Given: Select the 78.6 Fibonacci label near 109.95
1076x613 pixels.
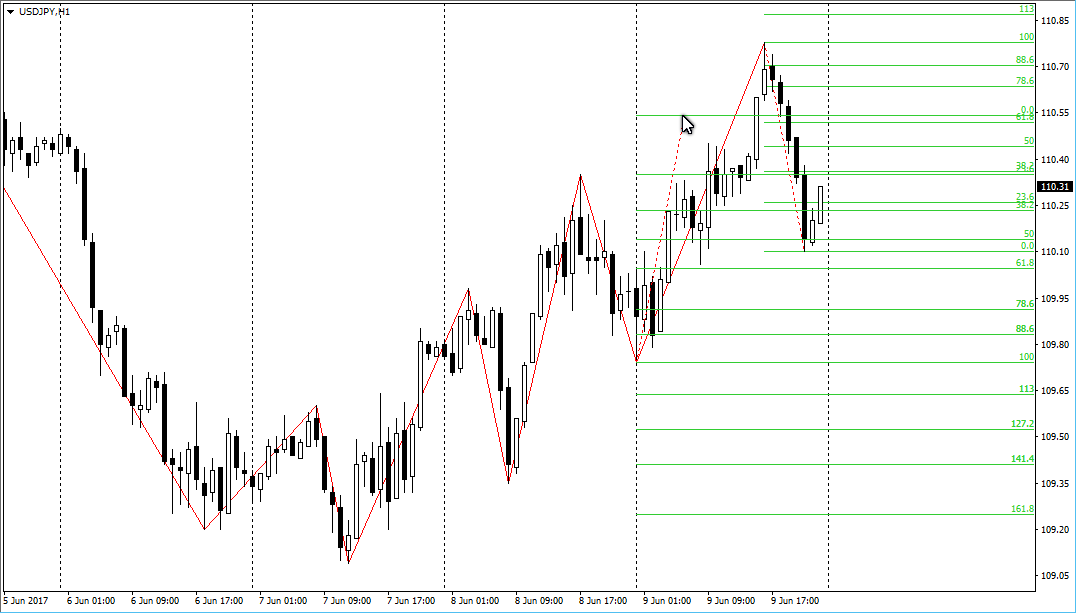Looking at the screenshot, I should coord(1025,303).
